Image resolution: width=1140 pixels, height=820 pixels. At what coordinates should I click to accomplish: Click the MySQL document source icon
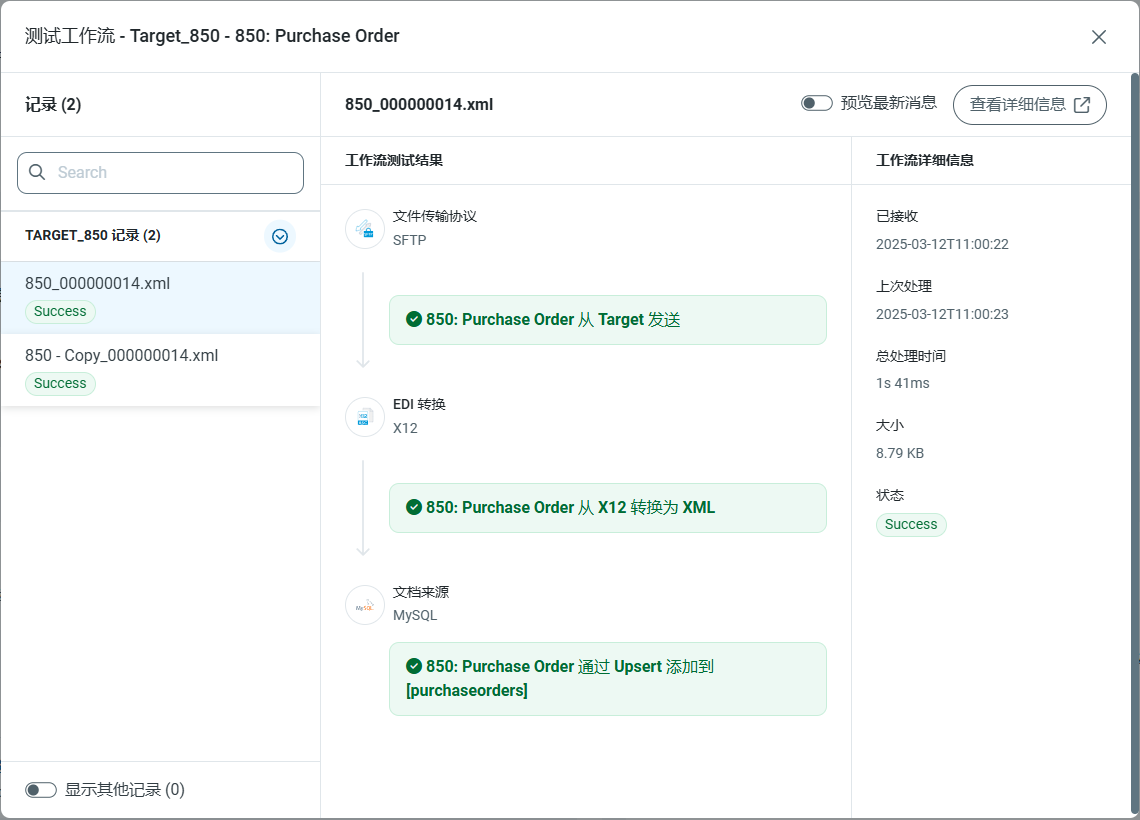tap(365, 605)
